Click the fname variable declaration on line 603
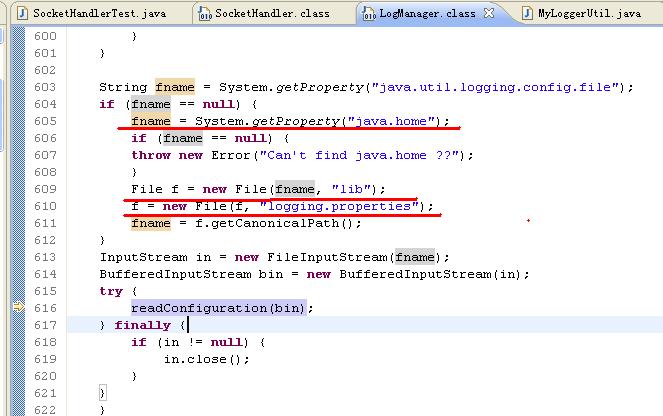663x416 pixels. click(175, 87)
